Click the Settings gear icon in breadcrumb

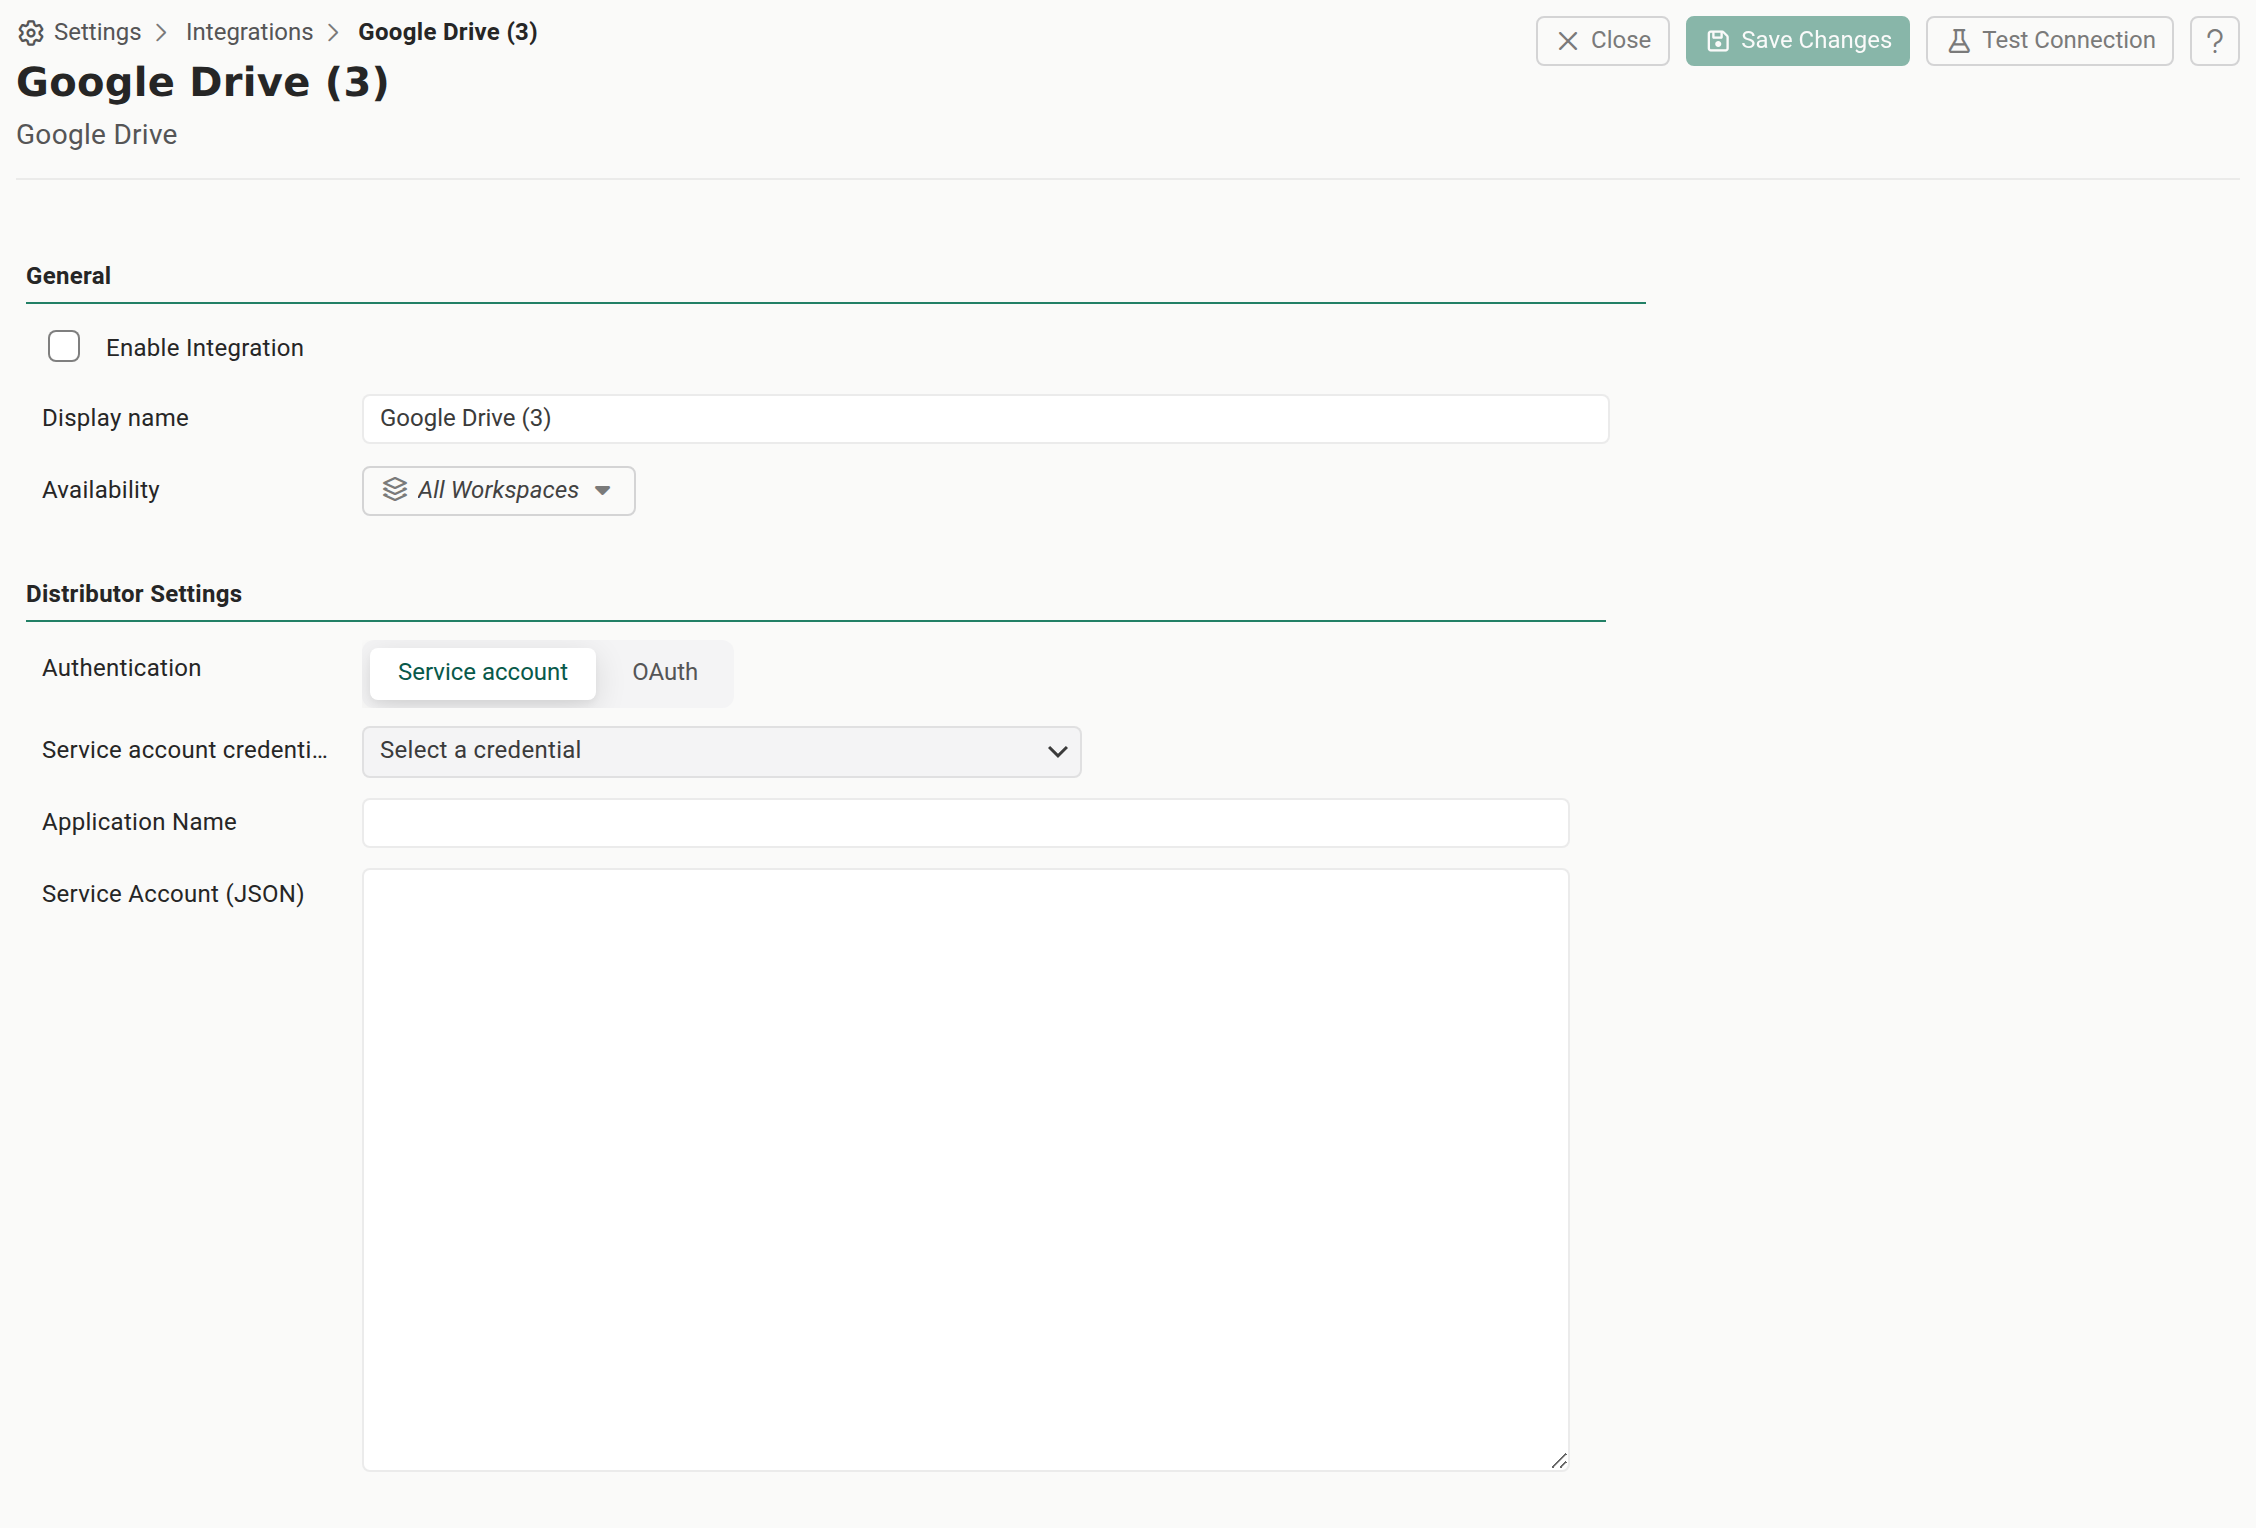point(31,33)
